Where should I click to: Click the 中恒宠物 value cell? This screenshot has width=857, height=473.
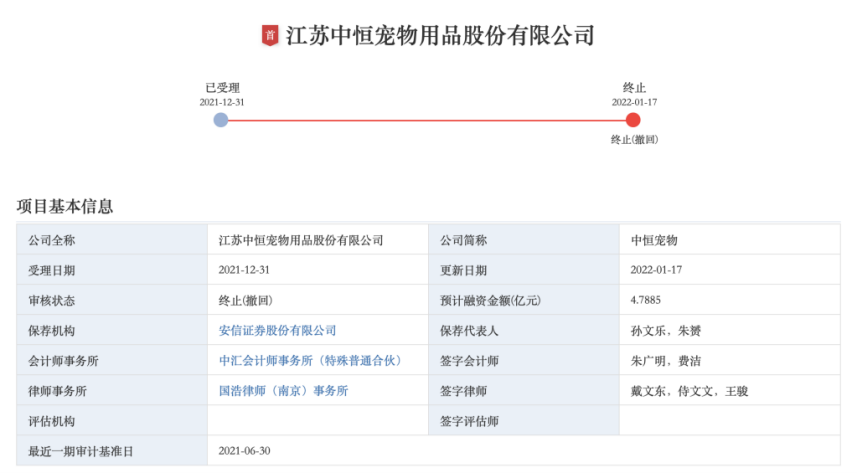pos(730,240)
